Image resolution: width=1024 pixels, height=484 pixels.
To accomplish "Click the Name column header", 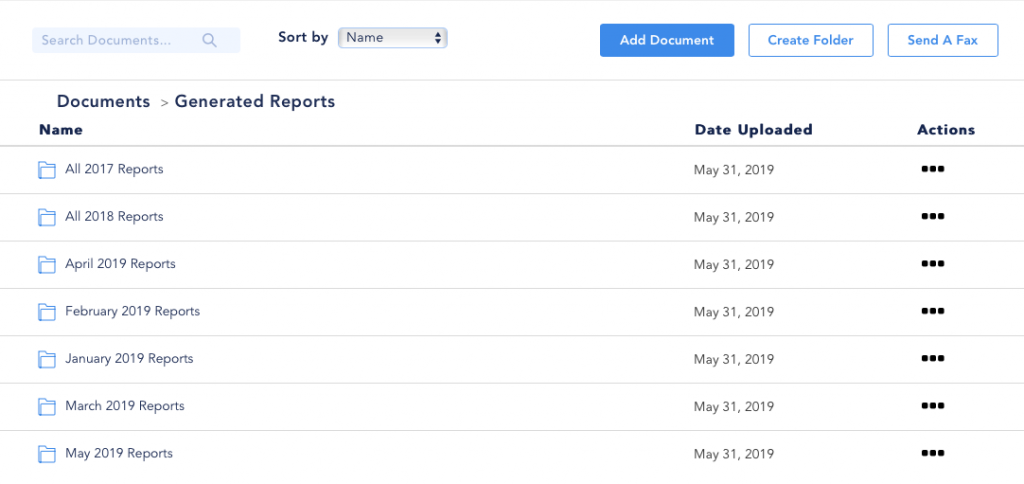I will point(61,130).
